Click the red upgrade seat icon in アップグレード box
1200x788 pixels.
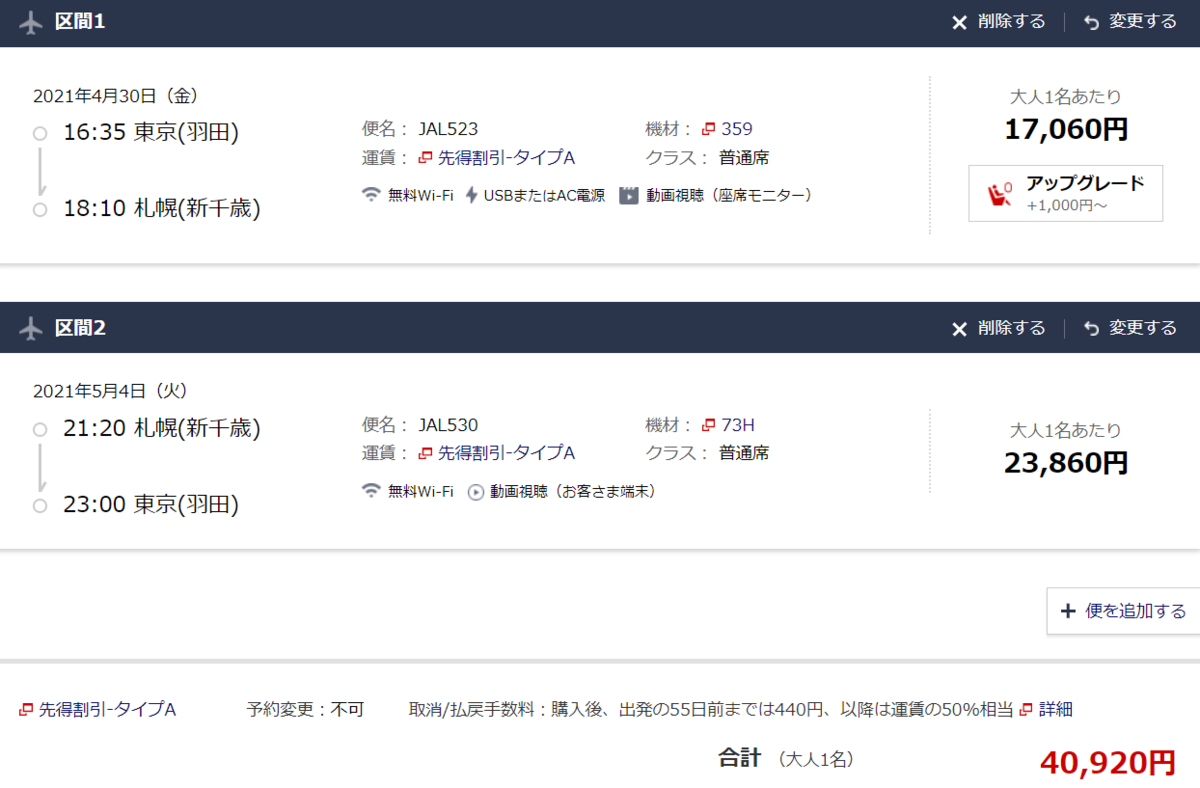coord(997,194)
